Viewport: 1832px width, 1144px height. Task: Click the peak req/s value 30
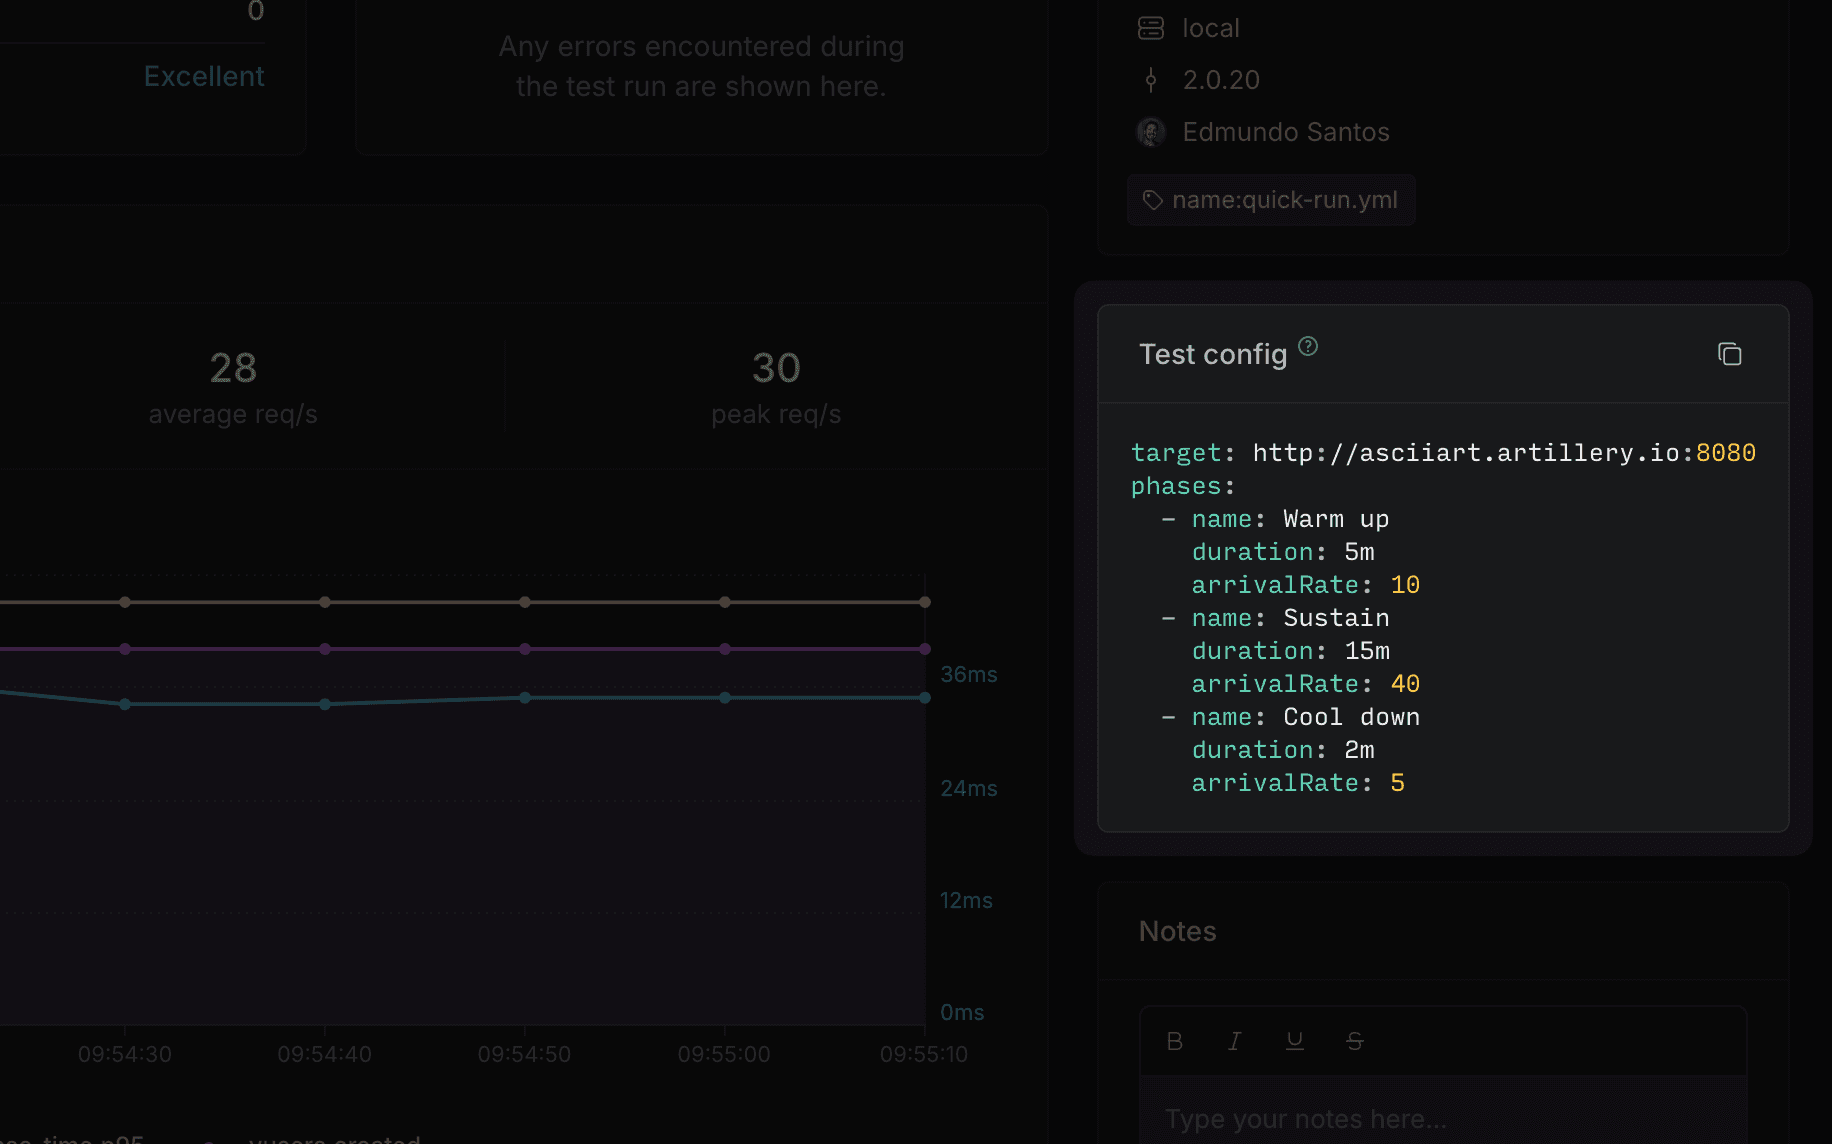coord(775,368)
